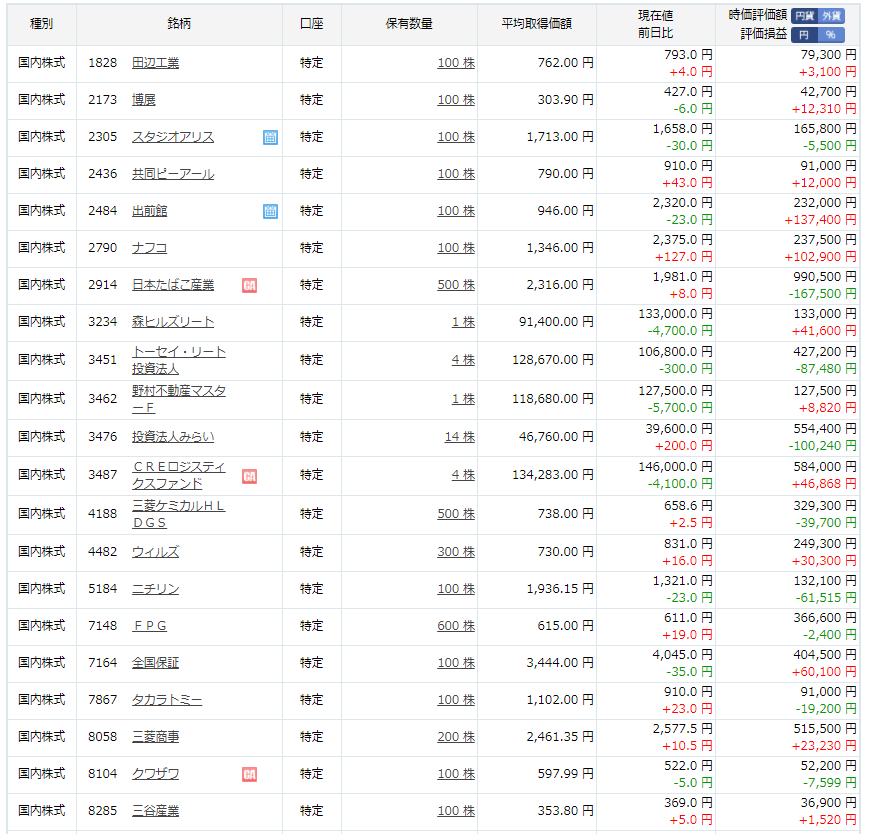The width and height of the screenshot is (870, 834).
Task: Click average price 2,461.35 円
Action: pos(560,737)
